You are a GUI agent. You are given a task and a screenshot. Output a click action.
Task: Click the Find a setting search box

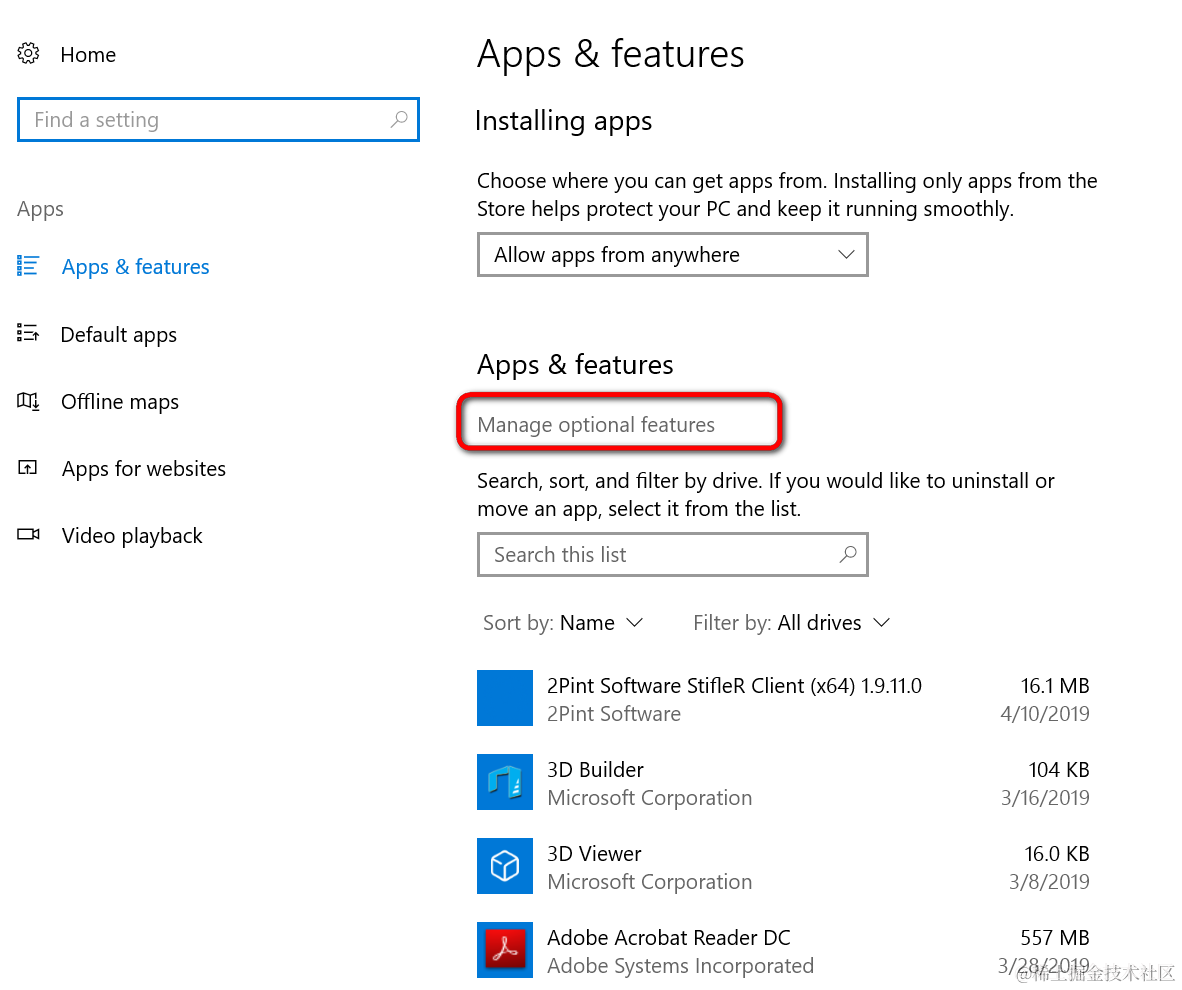(218, 119)
